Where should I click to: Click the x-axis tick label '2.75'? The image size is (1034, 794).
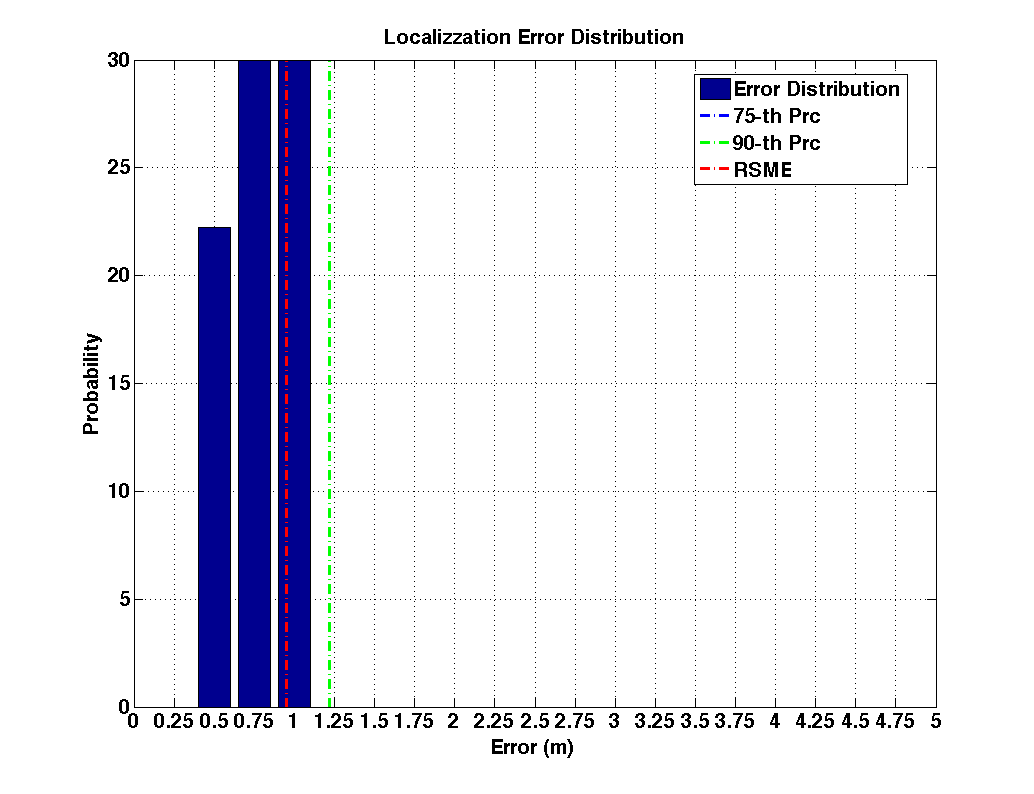574,721
